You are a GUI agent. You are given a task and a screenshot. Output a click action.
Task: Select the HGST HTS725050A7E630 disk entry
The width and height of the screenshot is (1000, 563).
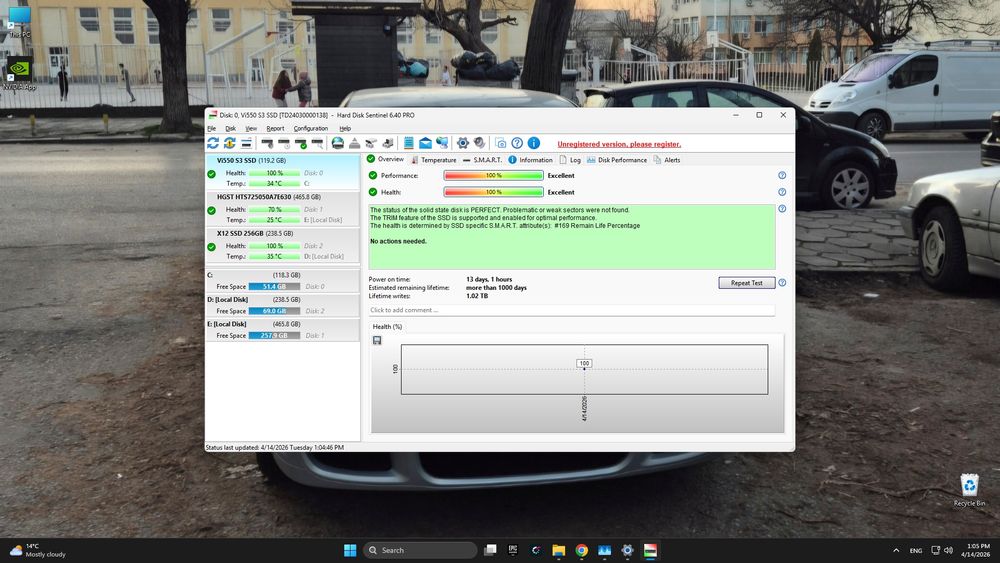[283, 208]
